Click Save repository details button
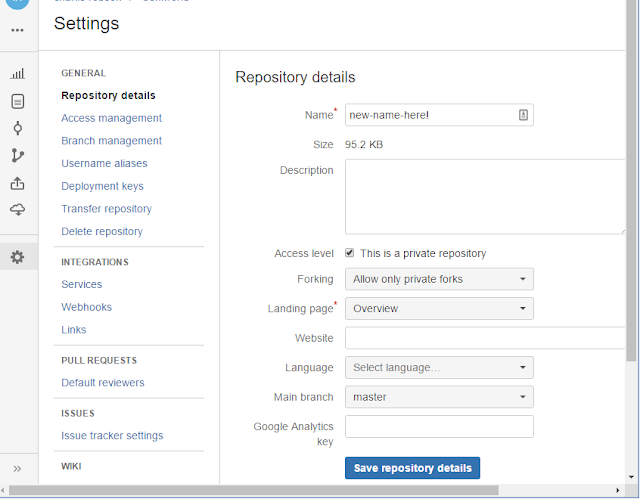The height and width of the screenshot is (499, 640). [412, 468]
